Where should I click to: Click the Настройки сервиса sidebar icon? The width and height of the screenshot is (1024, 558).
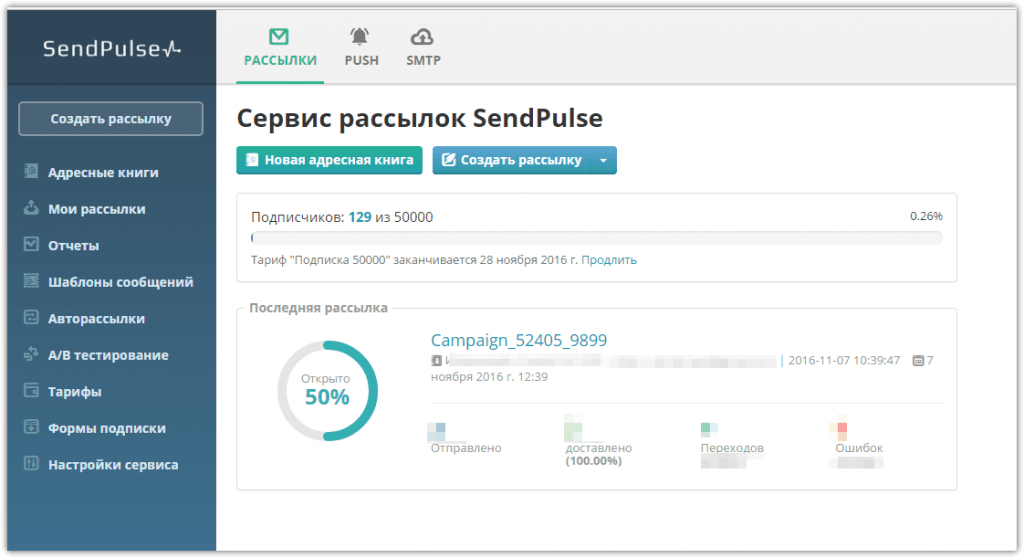31,464
